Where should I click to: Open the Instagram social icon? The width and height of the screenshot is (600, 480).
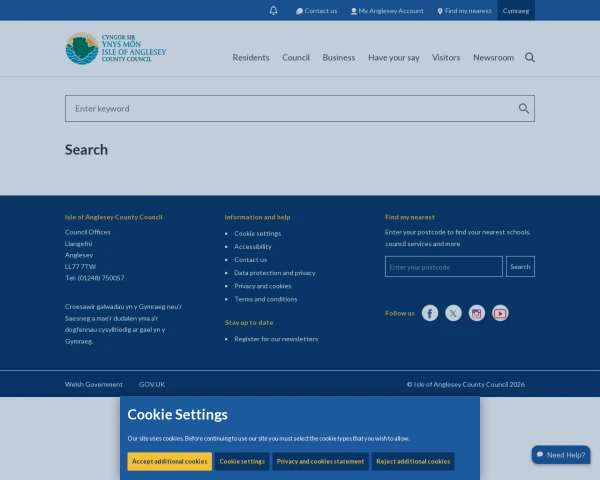pyautogui.click(x=477, y=313)
